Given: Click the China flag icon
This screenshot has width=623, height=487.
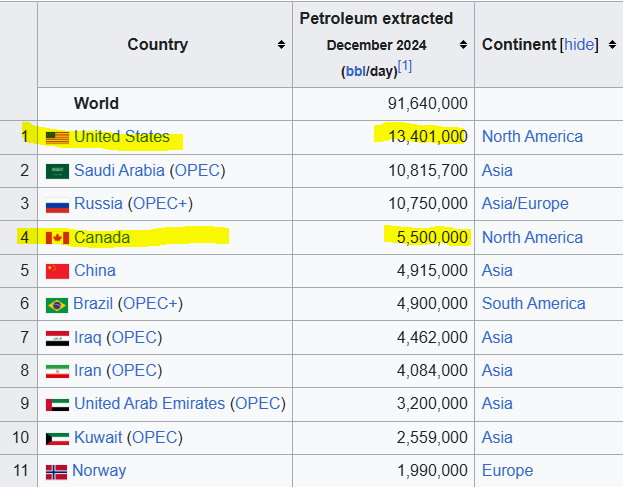Looking at the screenshot, I should click(57, 271).
